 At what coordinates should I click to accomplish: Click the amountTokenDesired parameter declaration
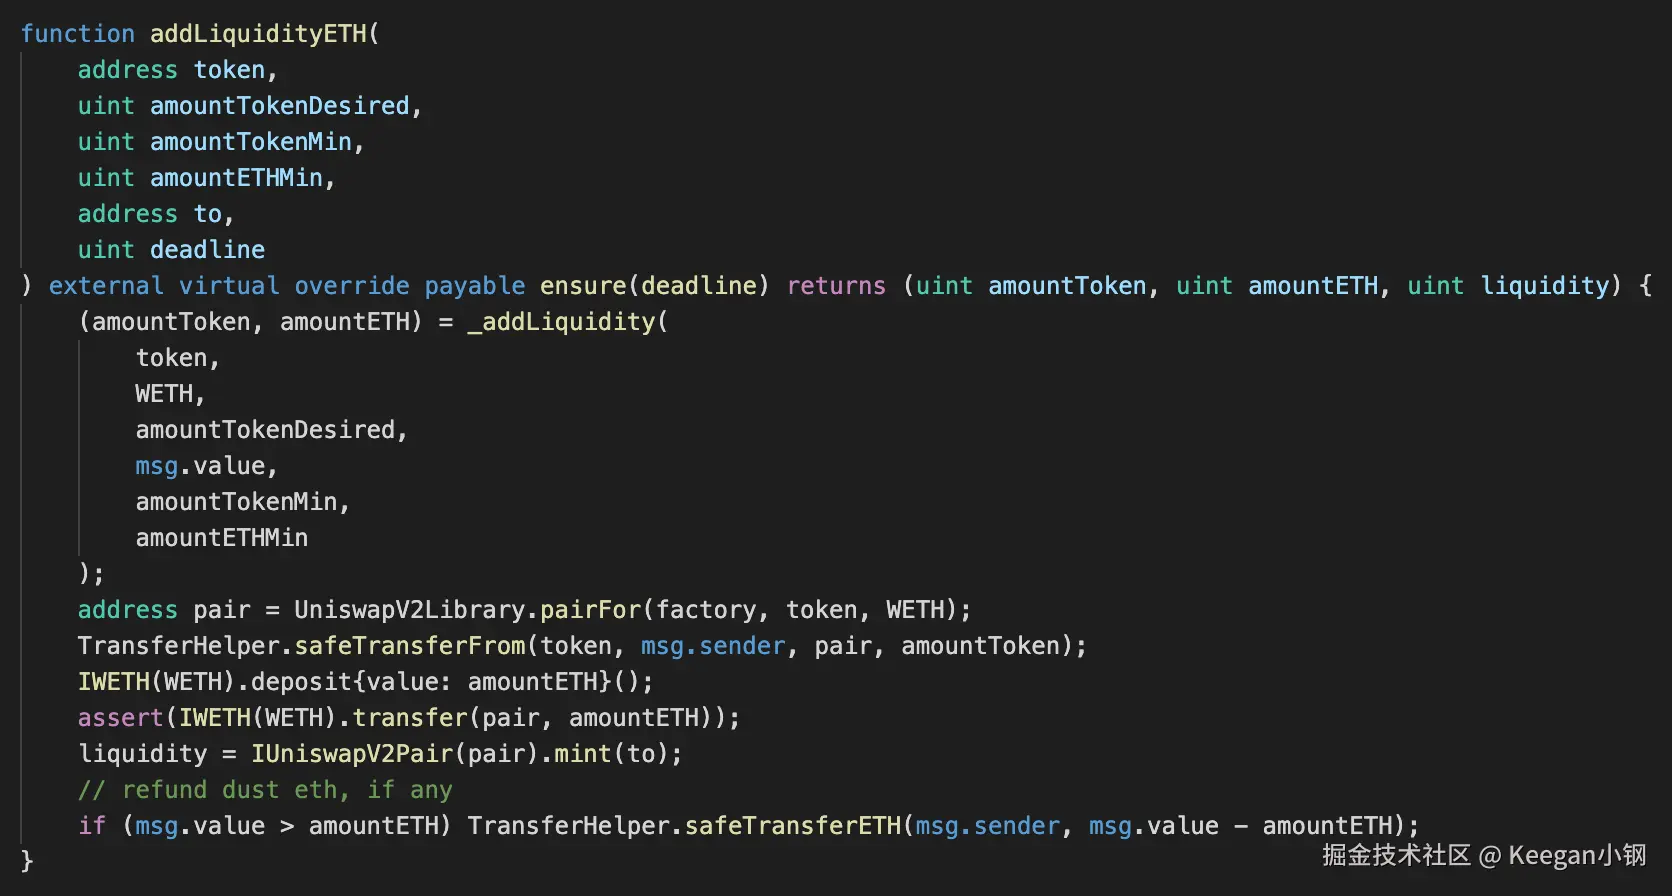(280, 106)
